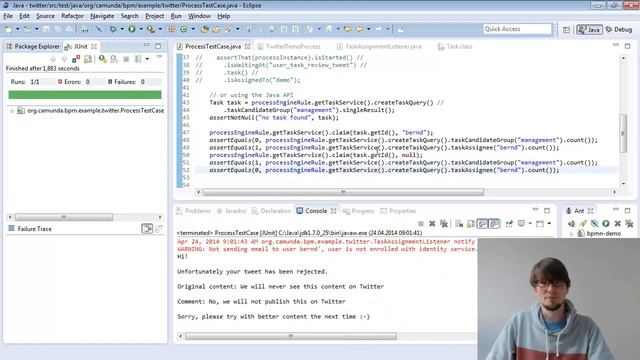Click Compare Actual With Expected icon
The height and width of the screenshot is (360, 640).
(x=159, y=229)
